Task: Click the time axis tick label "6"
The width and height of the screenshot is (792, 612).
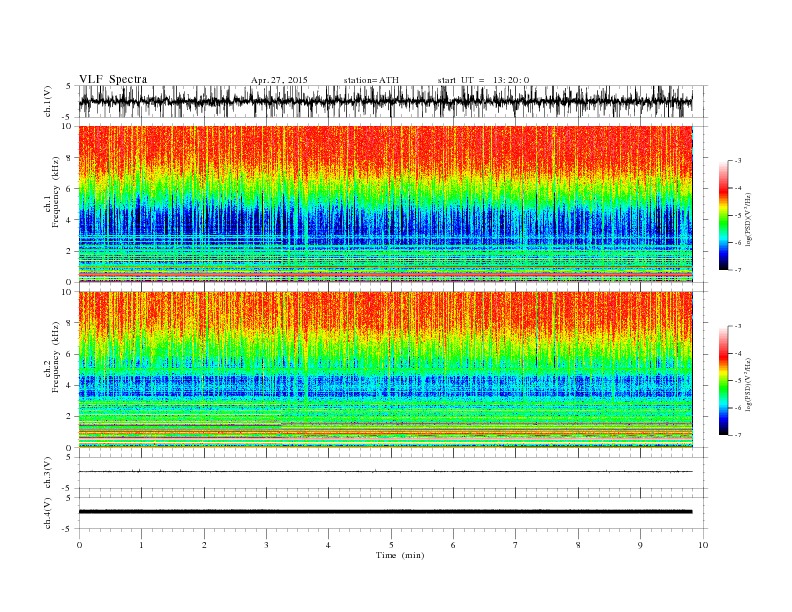Action: tap(453, 545)
